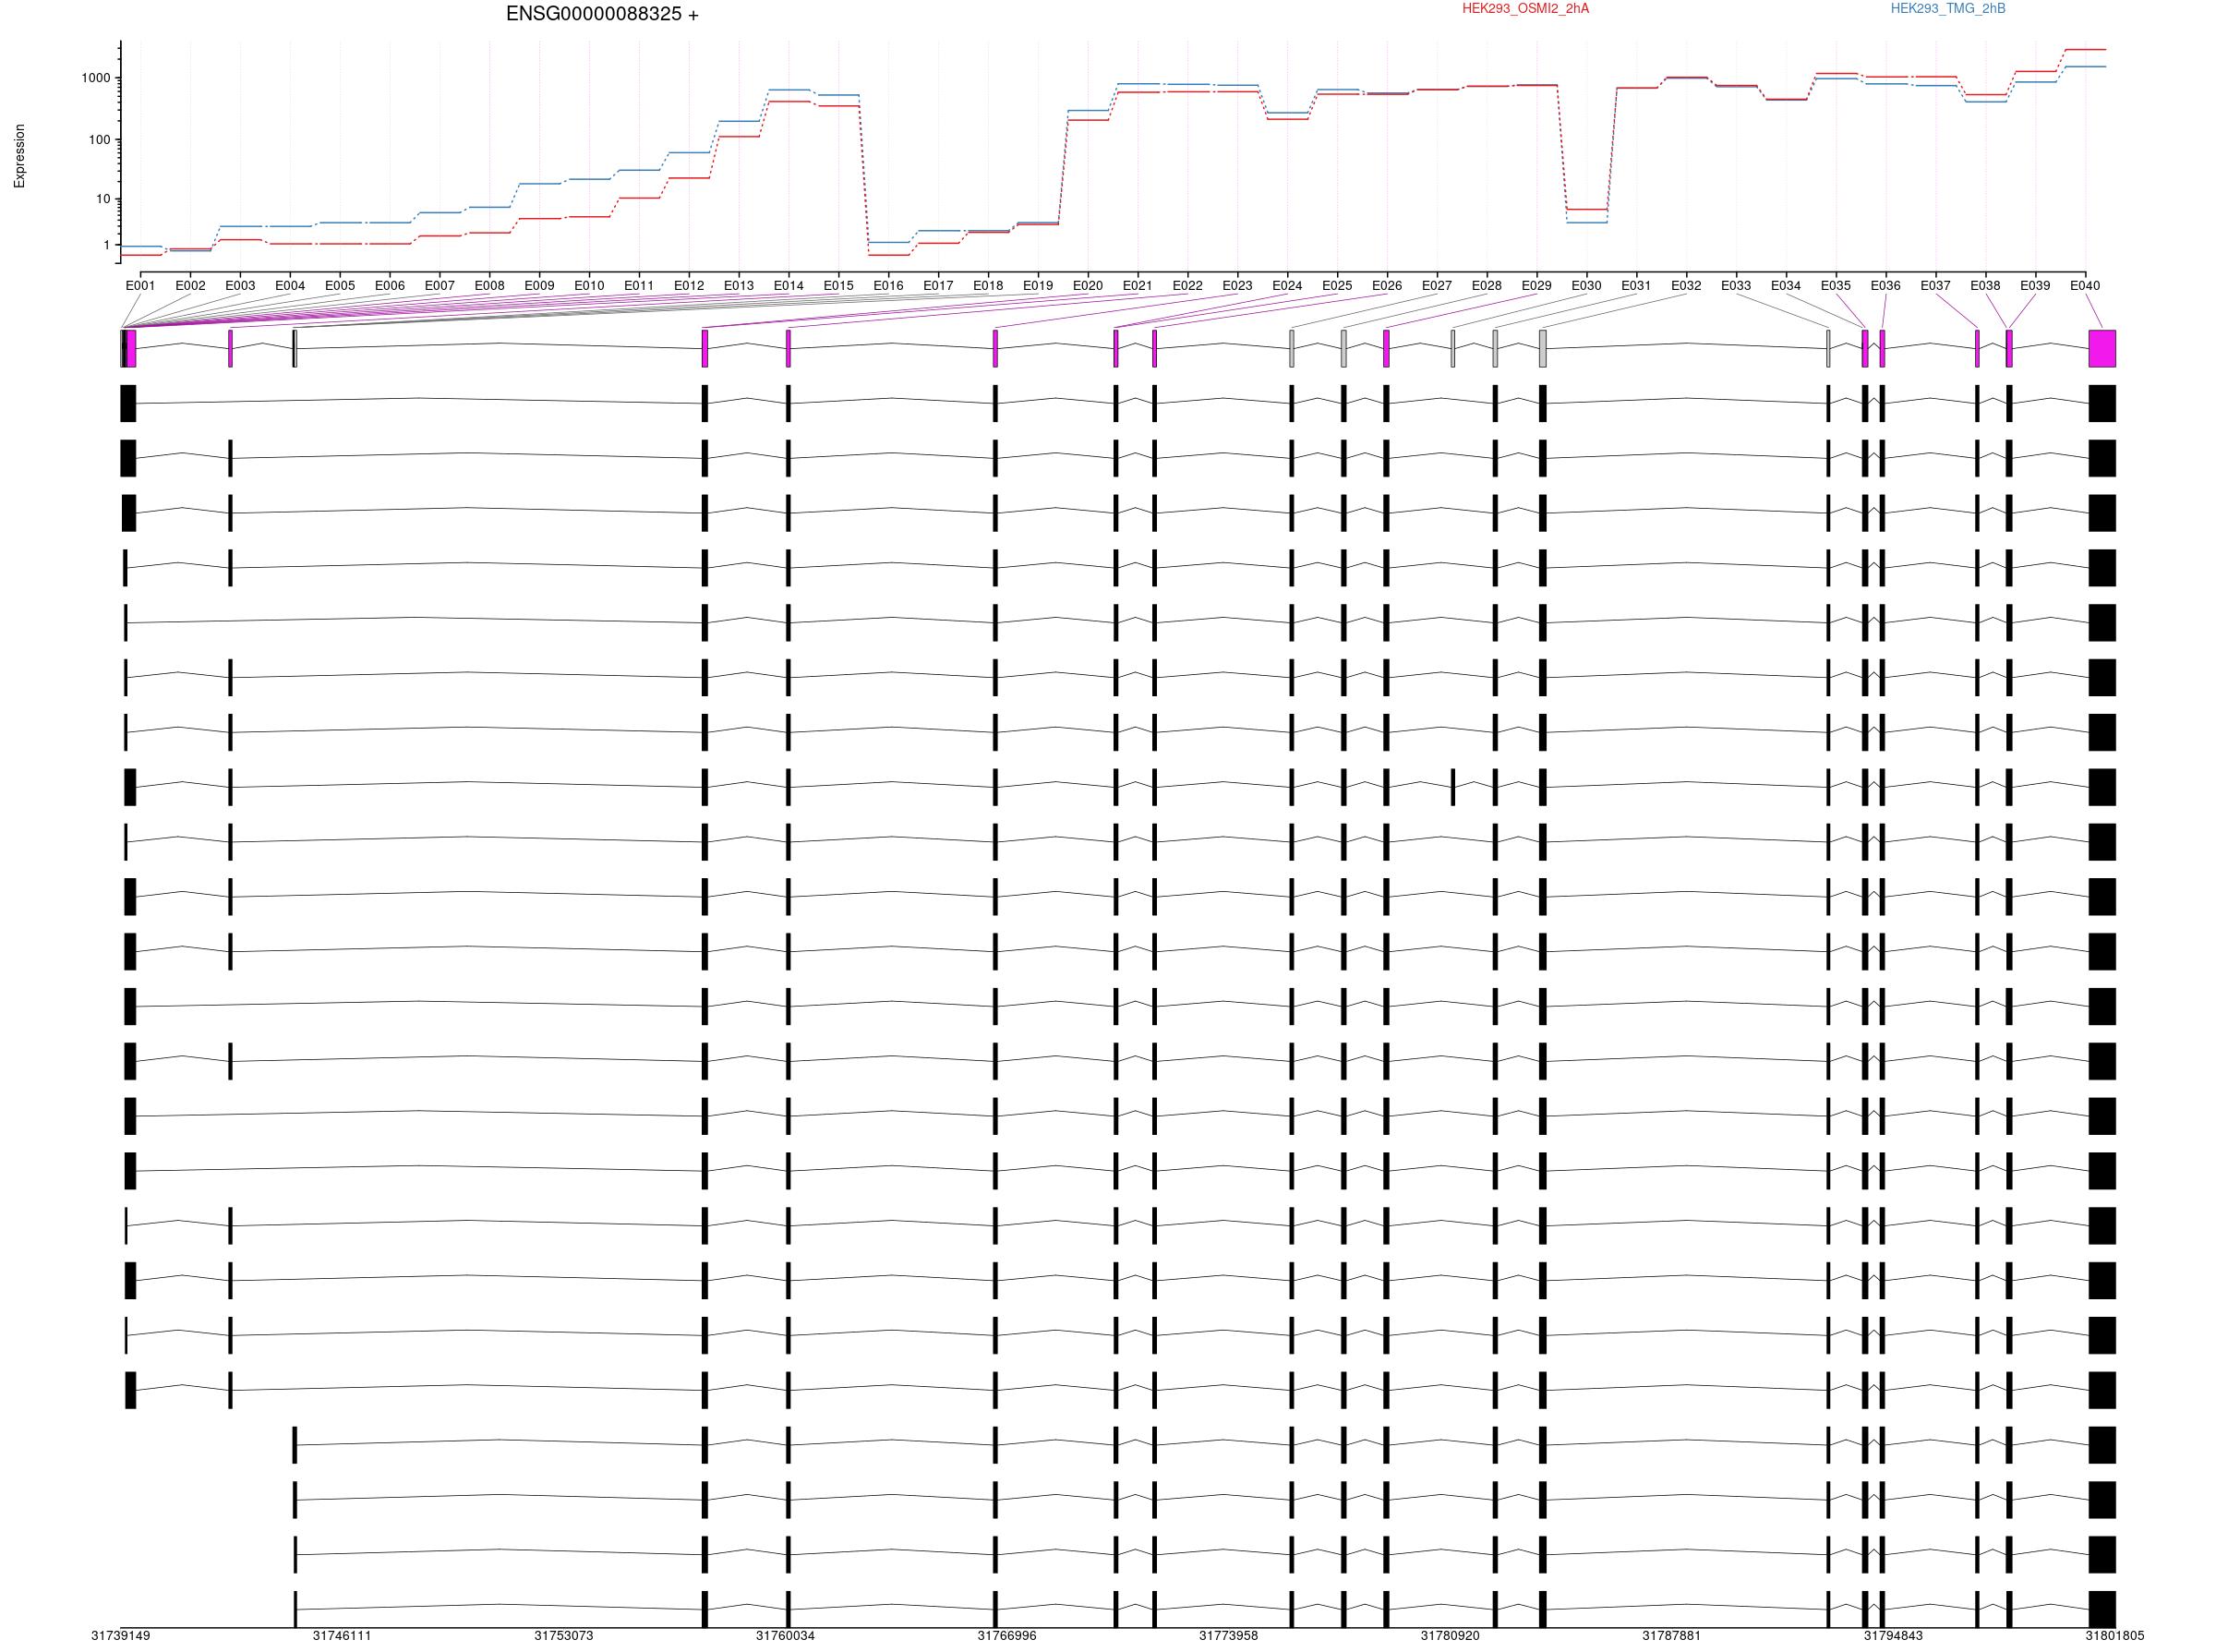The width and height of the screenshot is (2216, 1652).
Task: Click genomic coordinate 31780920
Action: click(x=1450, y=1637)
